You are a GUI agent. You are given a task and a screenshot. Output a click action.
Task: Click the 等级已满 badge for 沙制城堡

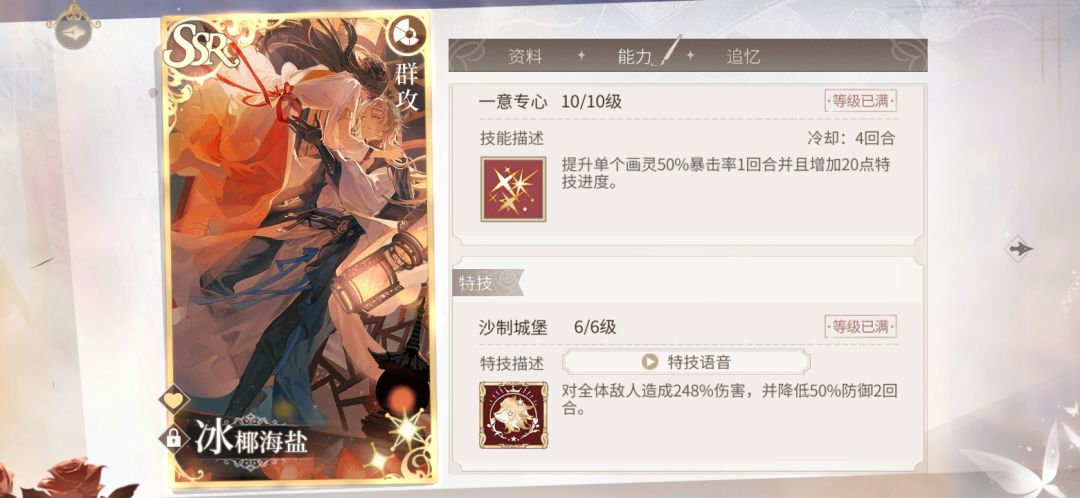pyautogui.click(x=860, y=327)
